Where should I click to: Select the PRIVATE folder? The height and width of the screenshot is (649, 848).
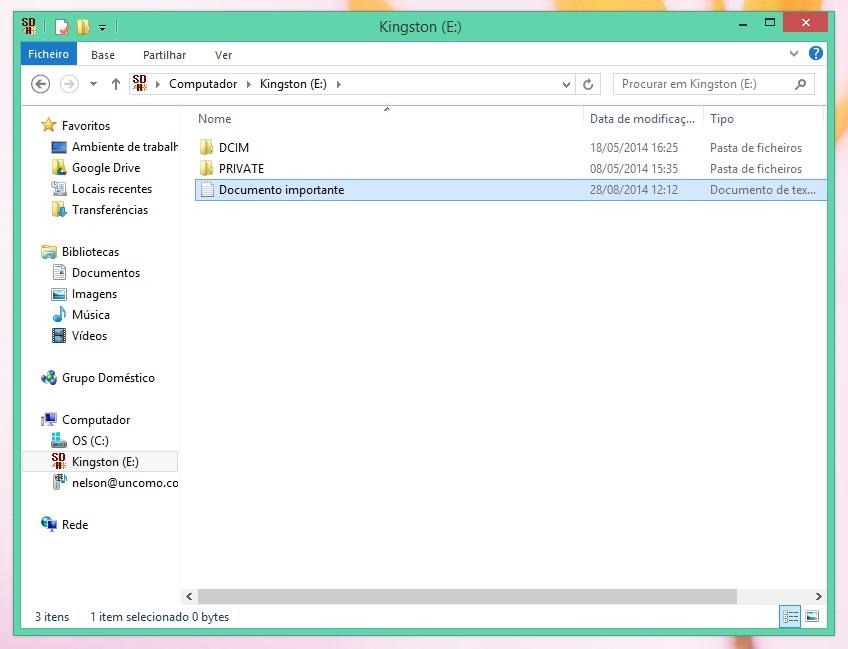[241, 169]
